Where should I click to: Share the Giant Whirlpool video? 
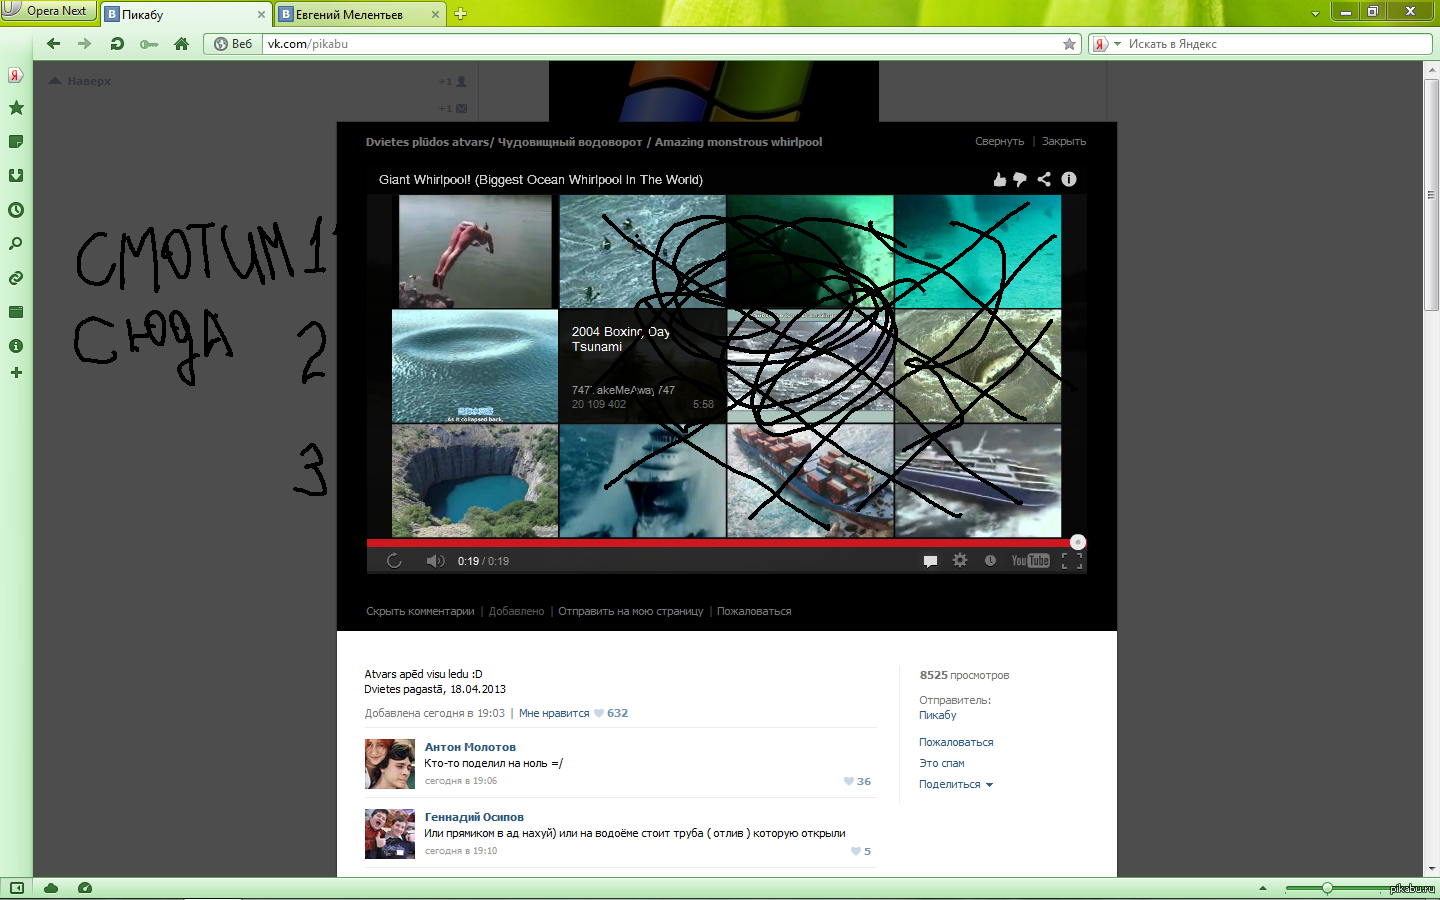1044,179
